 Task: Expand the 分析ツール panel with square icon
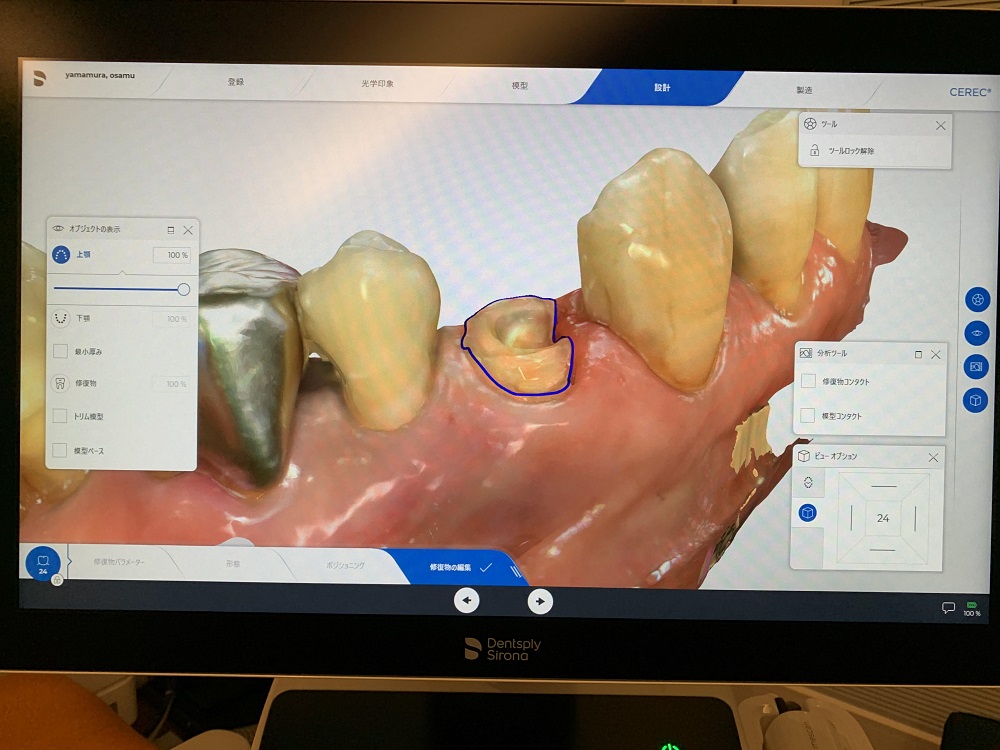(918, 354)
